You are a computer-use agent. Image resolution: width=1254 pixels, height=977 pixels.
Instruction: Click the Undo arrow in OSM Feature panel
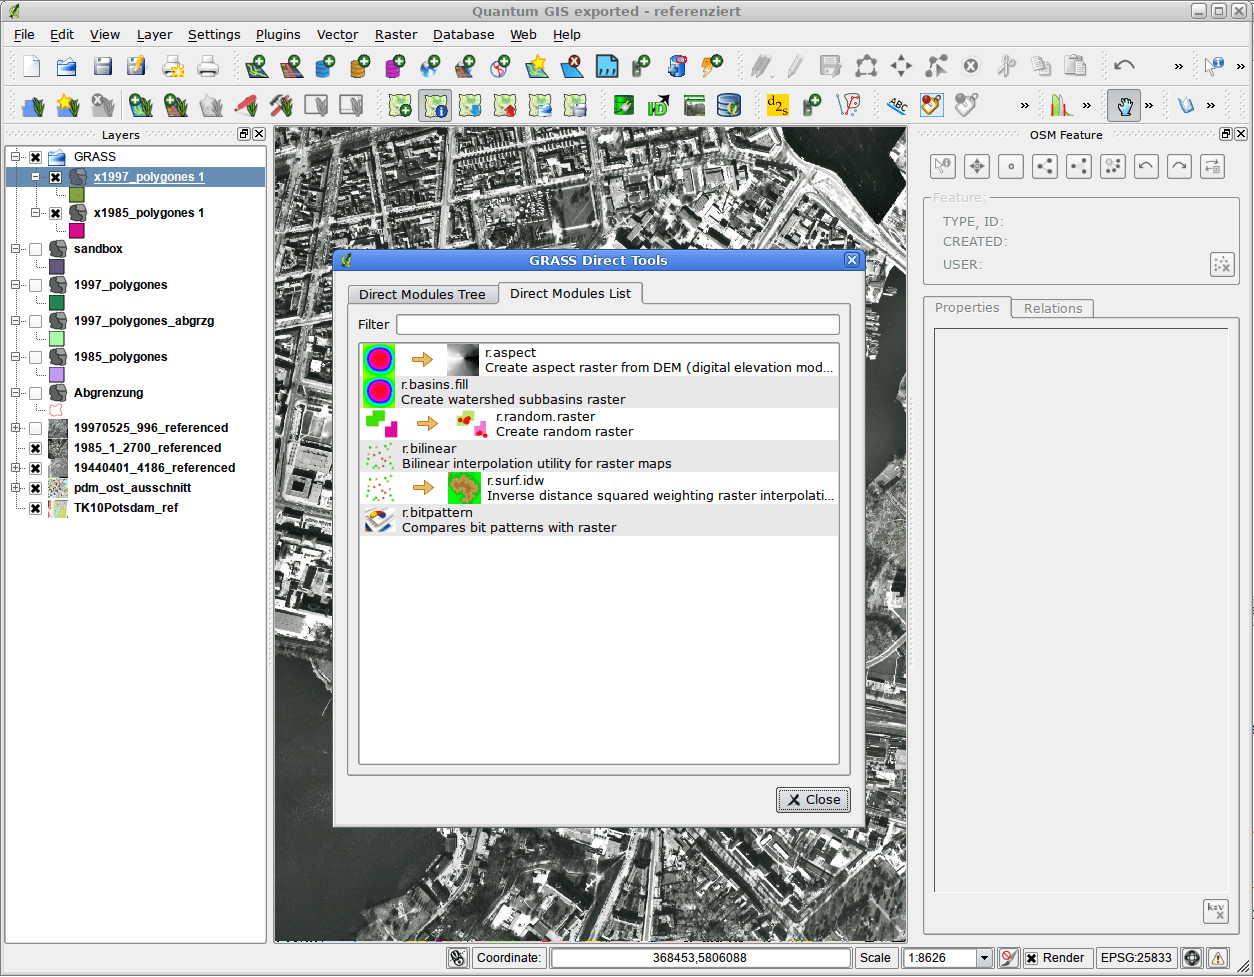click(x=1146, y=166)
